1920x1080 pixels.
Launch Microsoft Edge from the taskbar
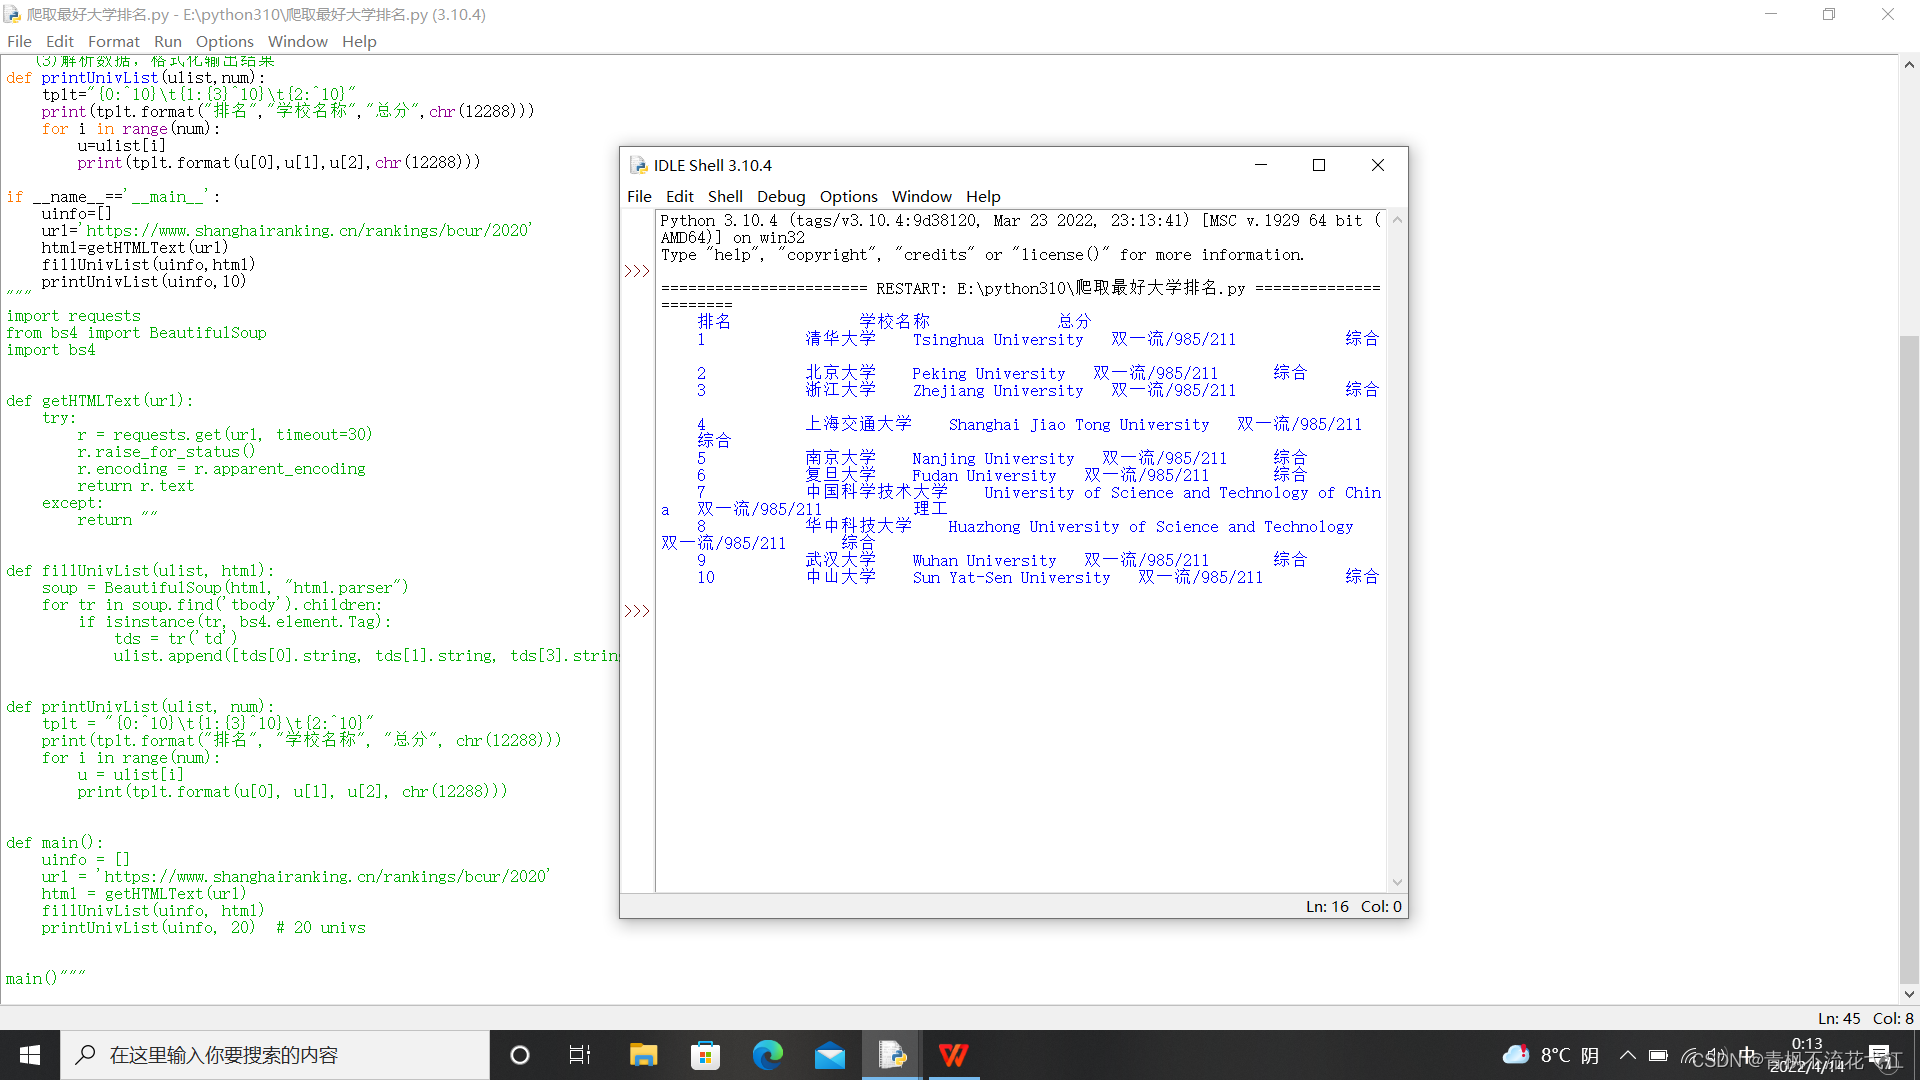click(x=767, y=1055)
